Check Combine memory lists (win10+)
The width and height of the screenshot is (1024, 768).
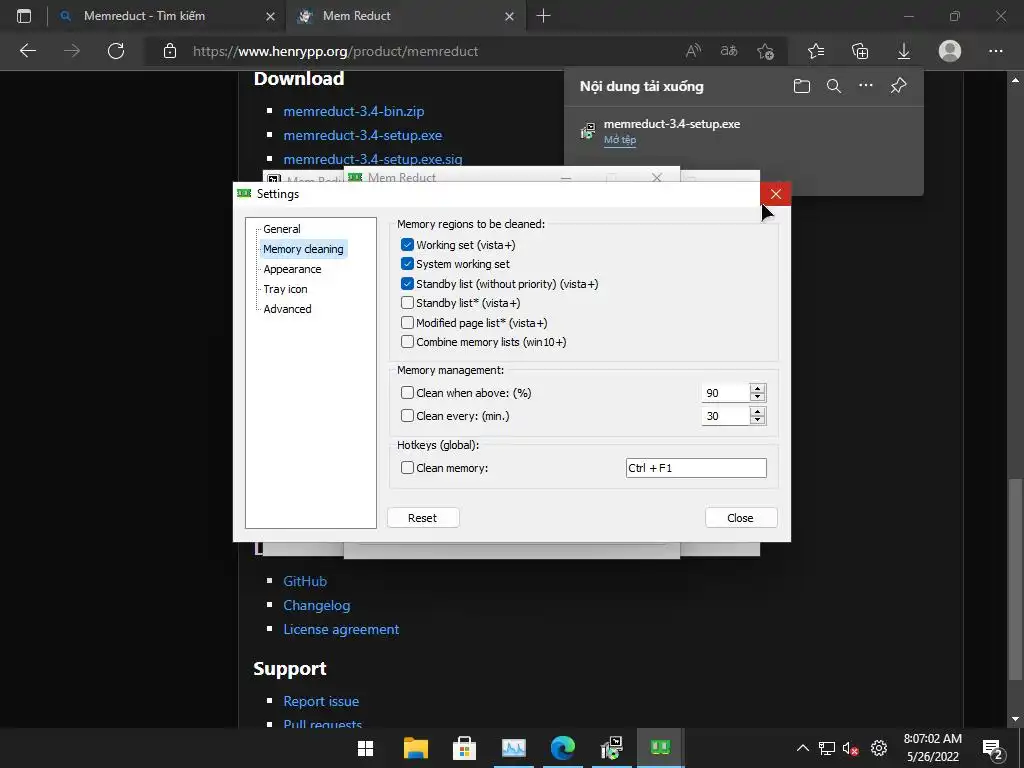coord(407,342)
